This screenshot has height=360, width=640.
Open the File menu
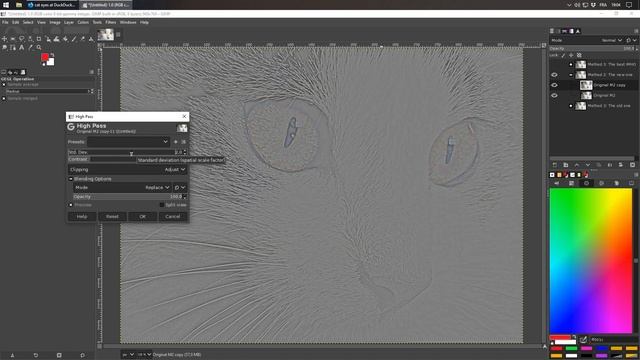tap(5, 22)
